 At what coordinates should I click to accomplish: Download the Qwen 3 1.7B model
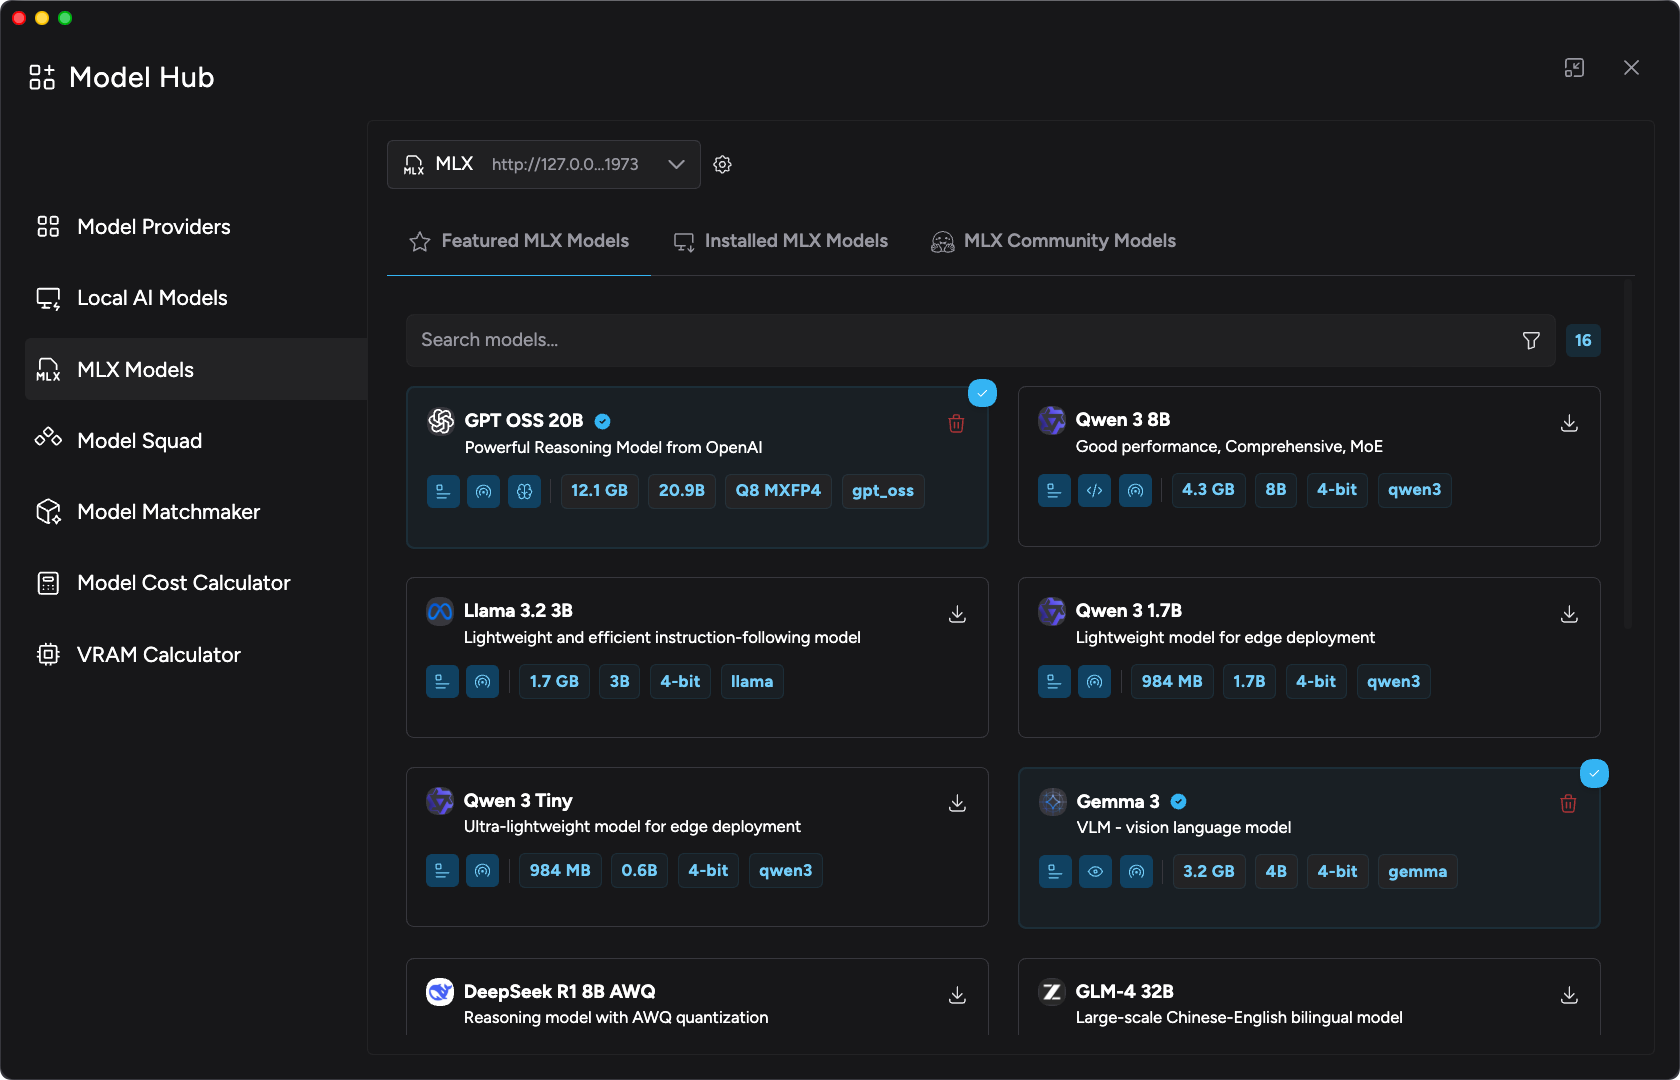(x=1569, y=614)
